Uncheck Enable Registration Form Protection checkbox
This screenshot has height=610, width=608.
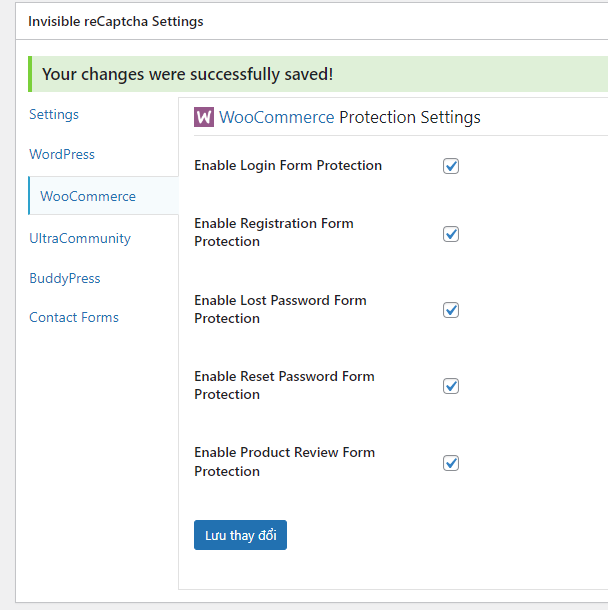pos(451,234)
